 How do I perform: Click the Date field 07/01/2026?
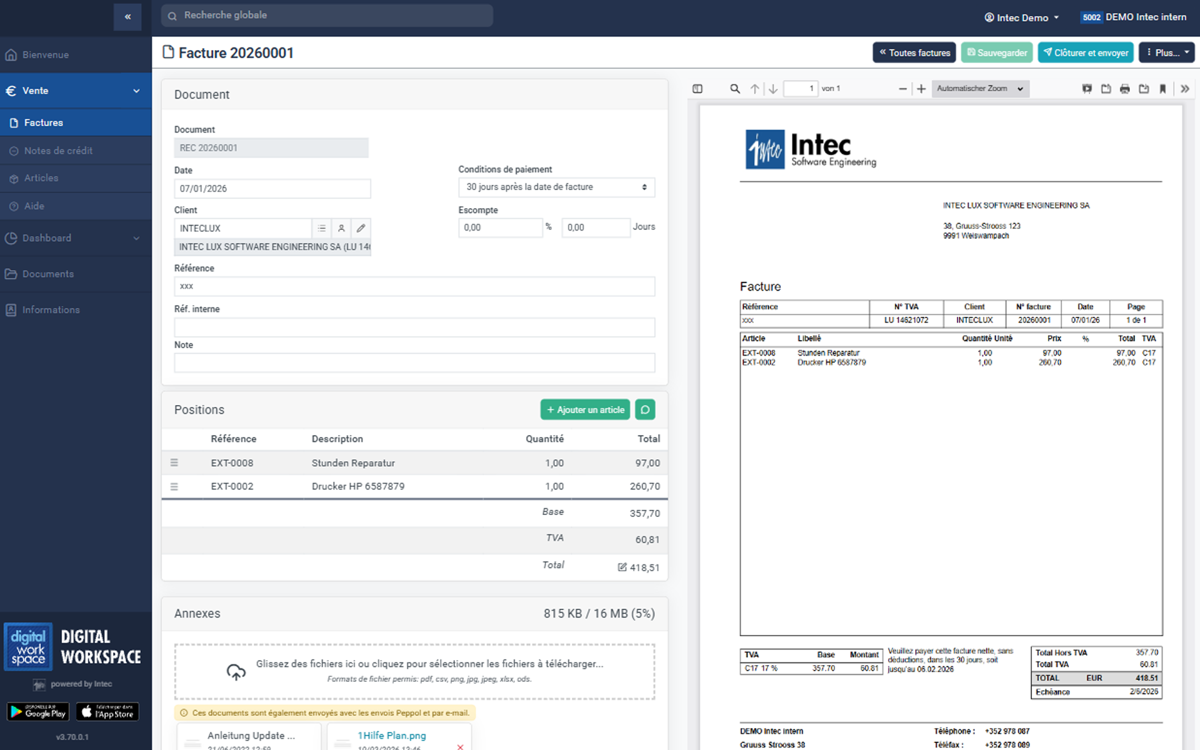tap(272, 188)
